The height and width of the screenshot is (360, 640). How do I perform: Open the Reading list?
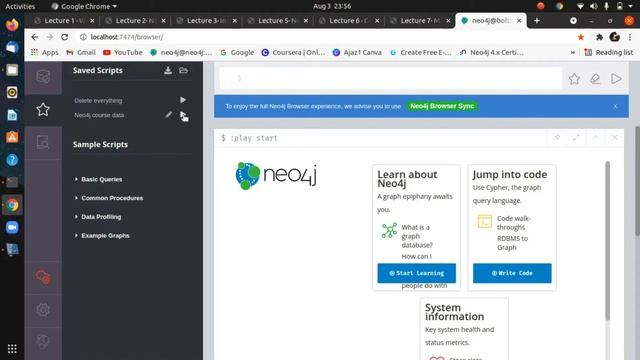[609, 52]
